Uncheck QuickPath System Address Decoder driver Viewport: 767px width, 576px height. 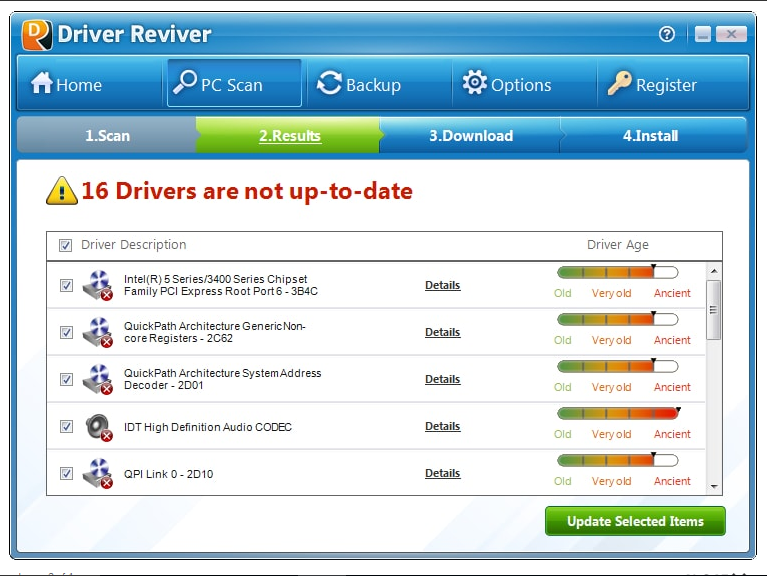[x=67, y=379]
